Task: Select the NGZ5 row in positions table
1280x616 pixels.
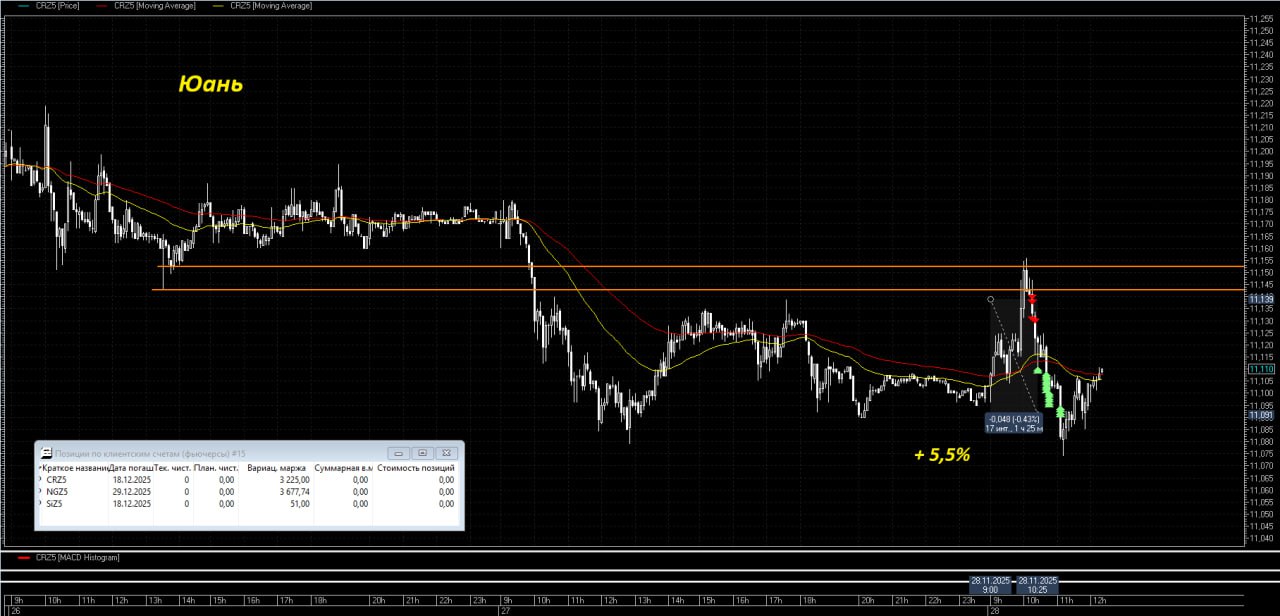Action: (55, 492)
